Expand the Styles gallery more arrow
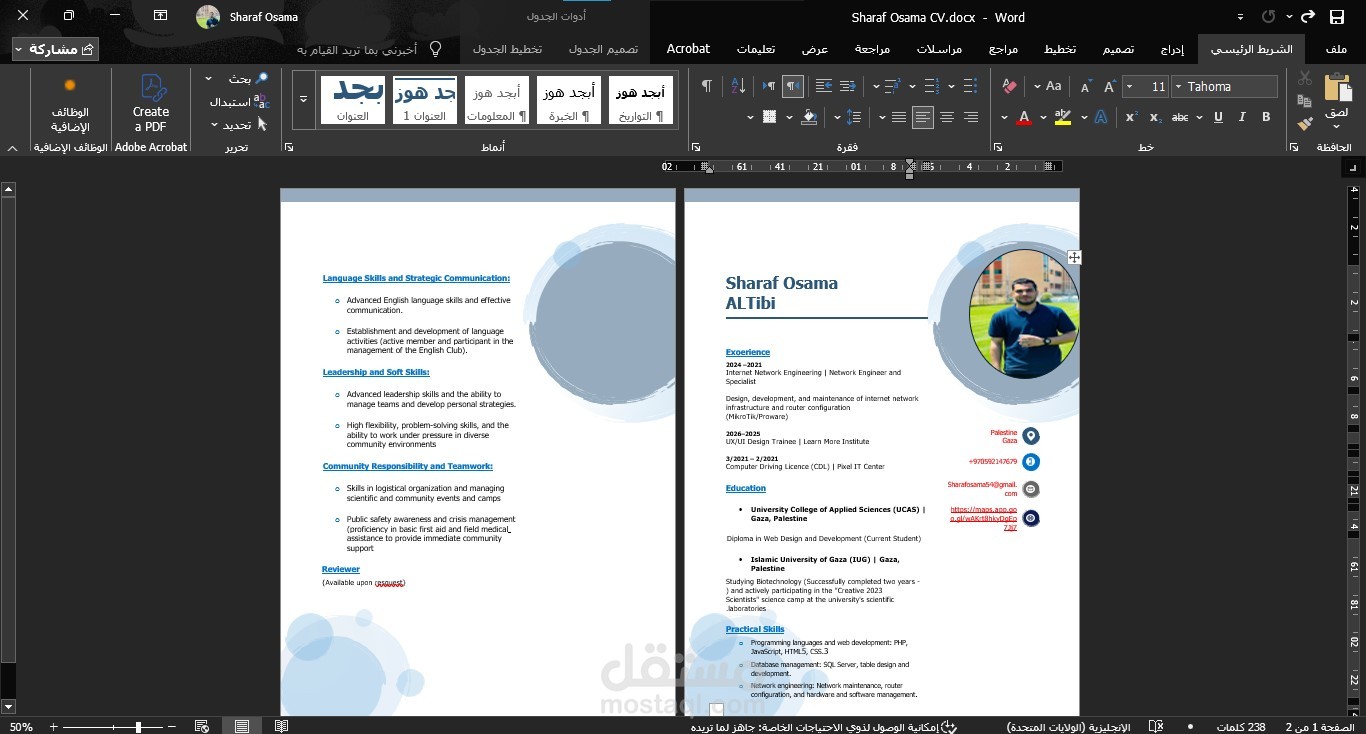1366x734 pixels. click(x=303, y=99)
